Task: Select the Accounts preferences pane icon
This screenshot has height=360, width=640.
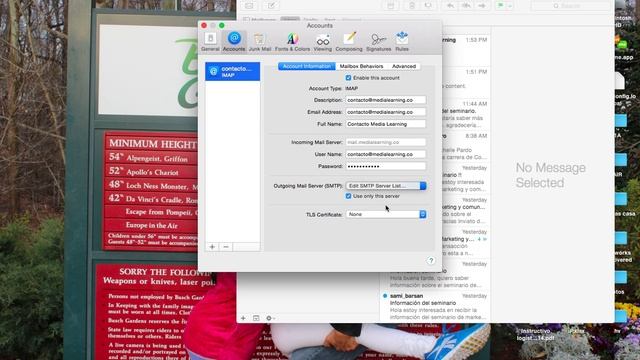Action: 234,42
